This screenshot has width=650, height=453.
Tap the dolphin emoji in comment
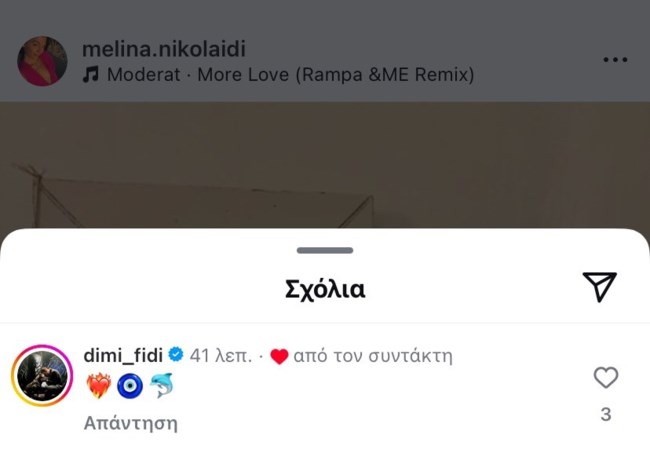162,386
